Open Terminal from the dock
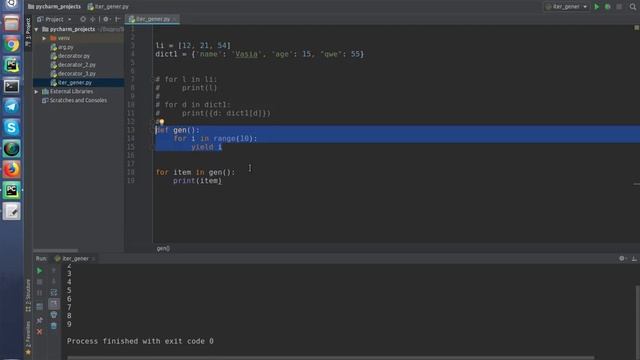The height and width of the screenshot is (360, 640). pyautogui.click(x=11, y=86)
